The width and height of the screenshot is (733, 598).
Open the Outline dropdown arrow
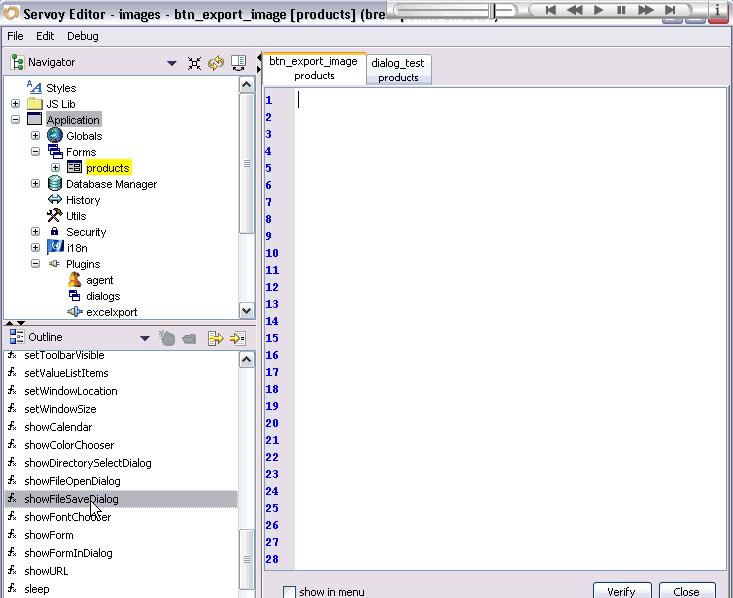144,339
